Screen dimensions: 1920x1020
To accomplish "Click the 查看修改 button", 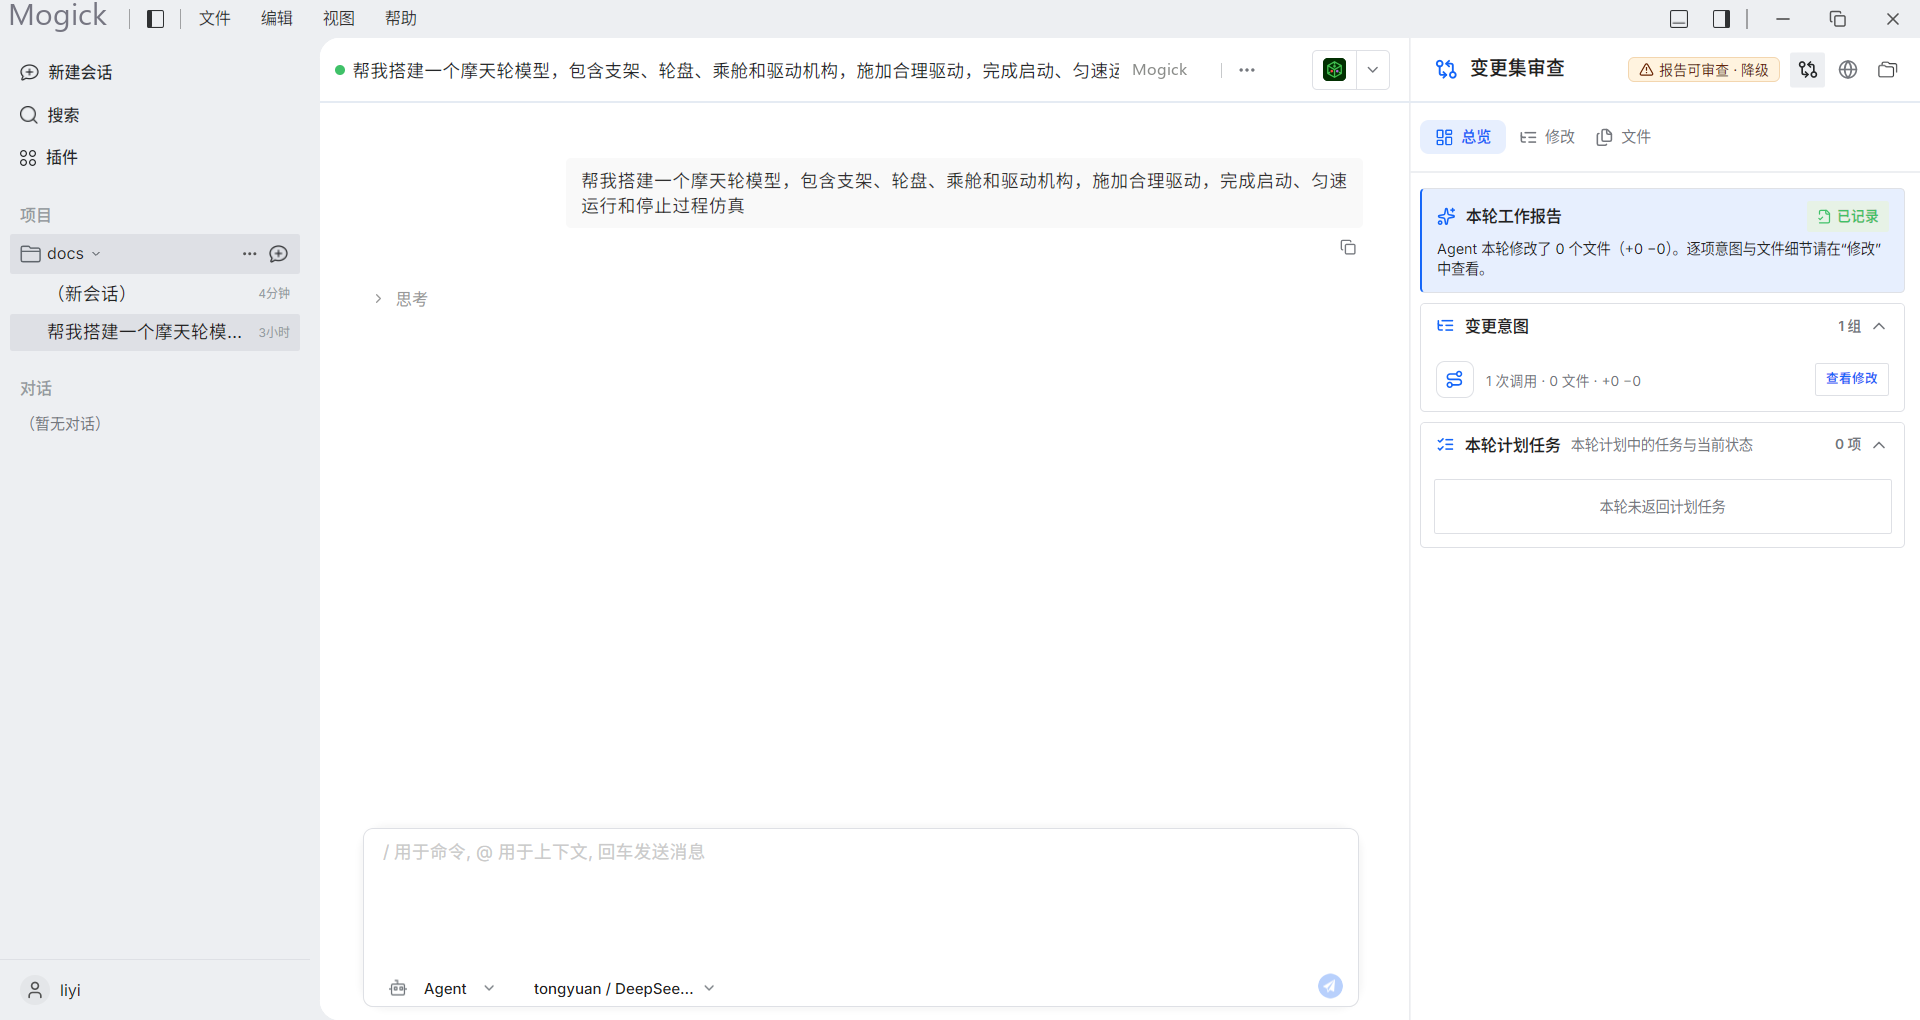I will point(1852,379).
